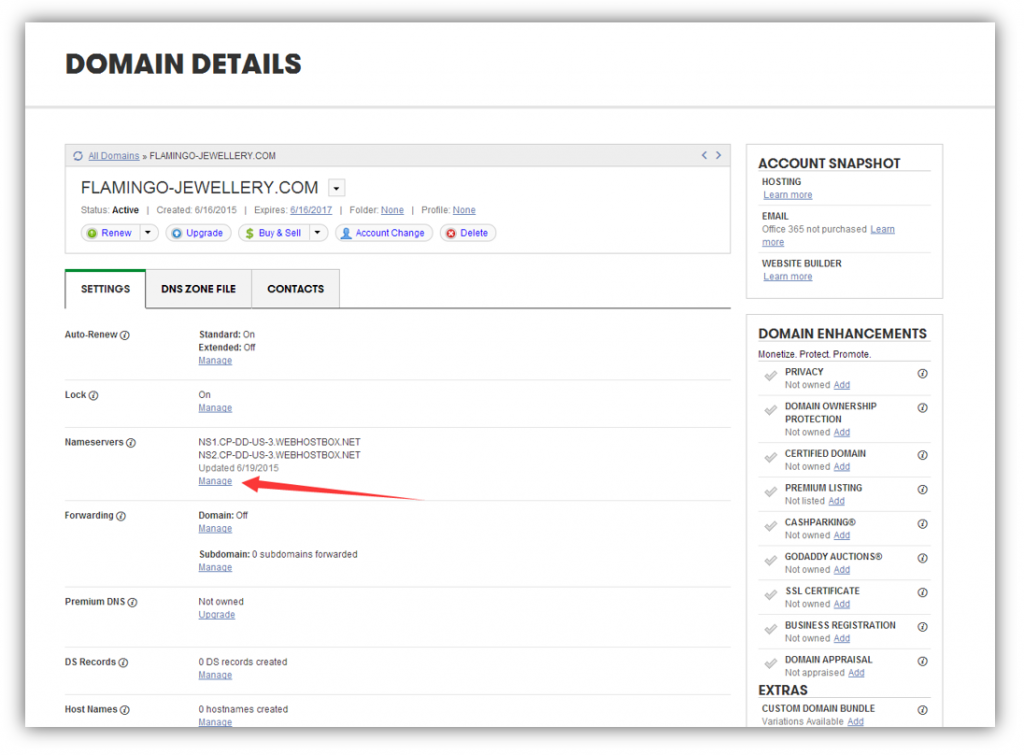The height and width of the screenshot is (755, 1024).
Task: Click the refresh icon beside All Domains
Action: (x=78, y=156)
